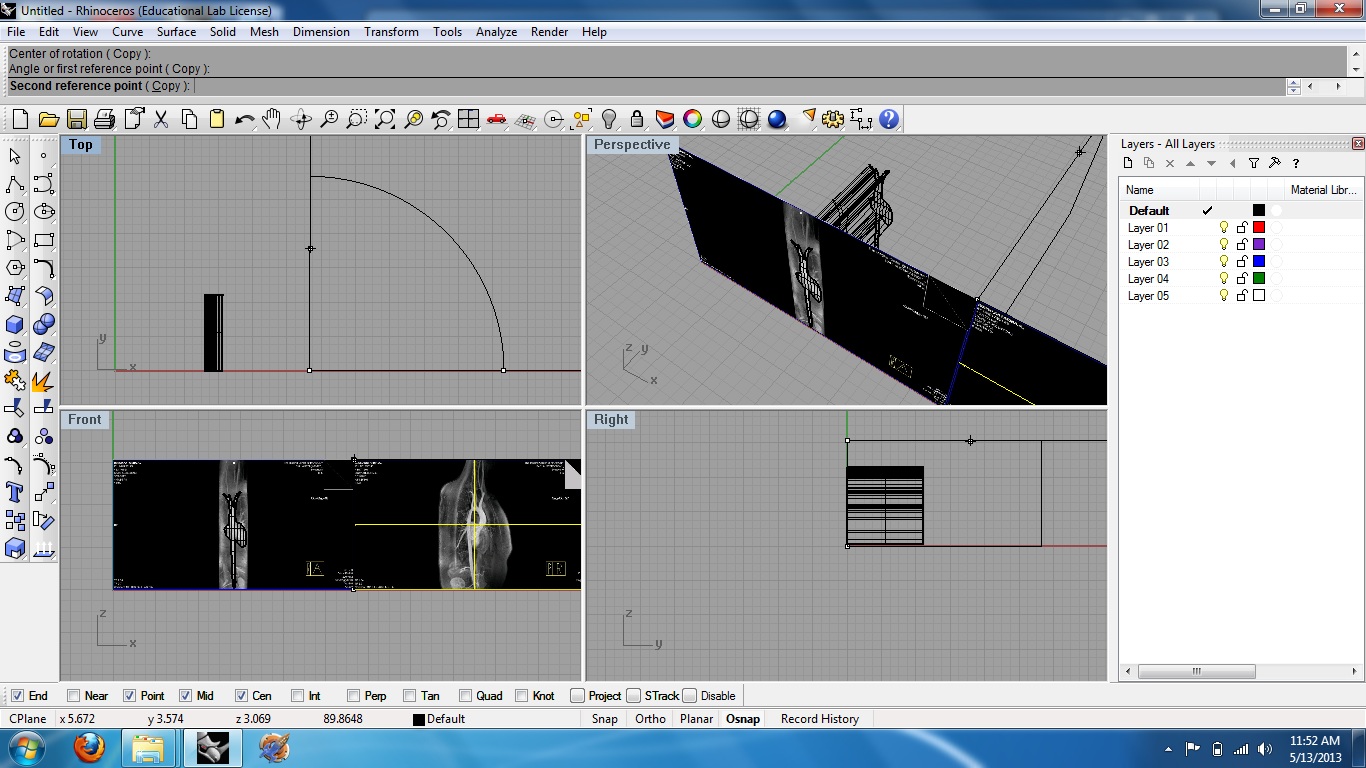Turn off Layer 01 visibility light bulb

coord(1224,228)
